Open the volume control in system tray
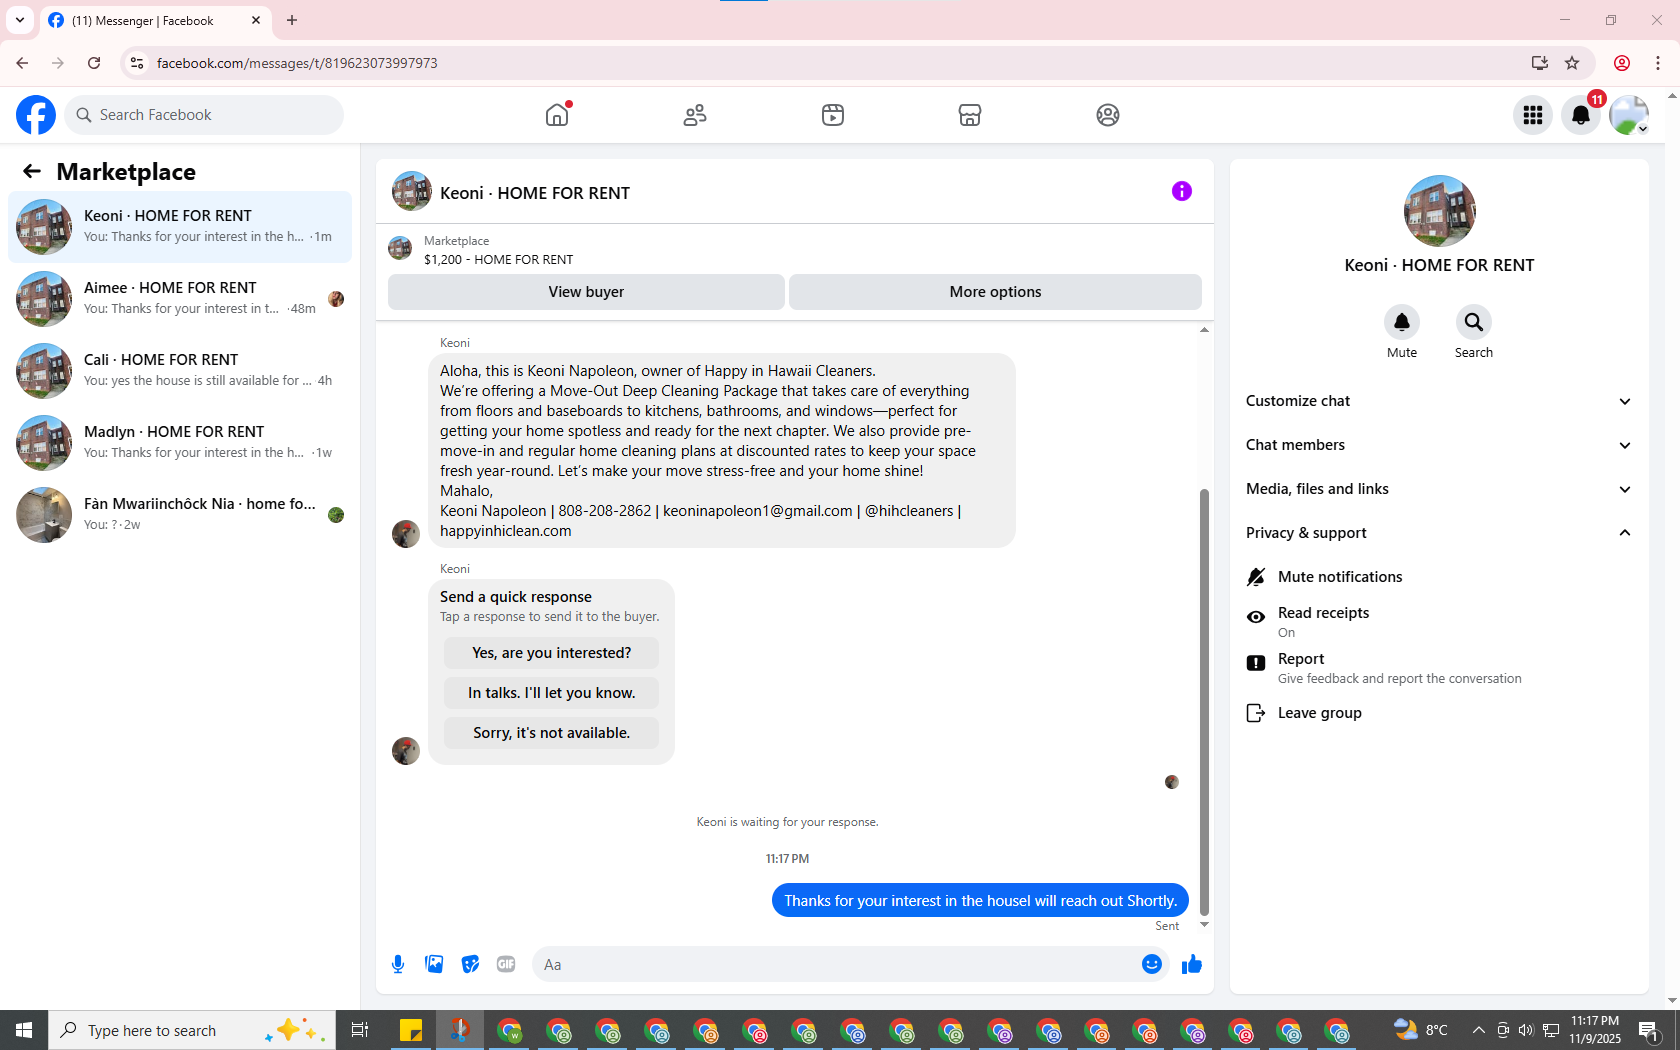Screen dimensions: 1680x1050 coord(1526,1030)
